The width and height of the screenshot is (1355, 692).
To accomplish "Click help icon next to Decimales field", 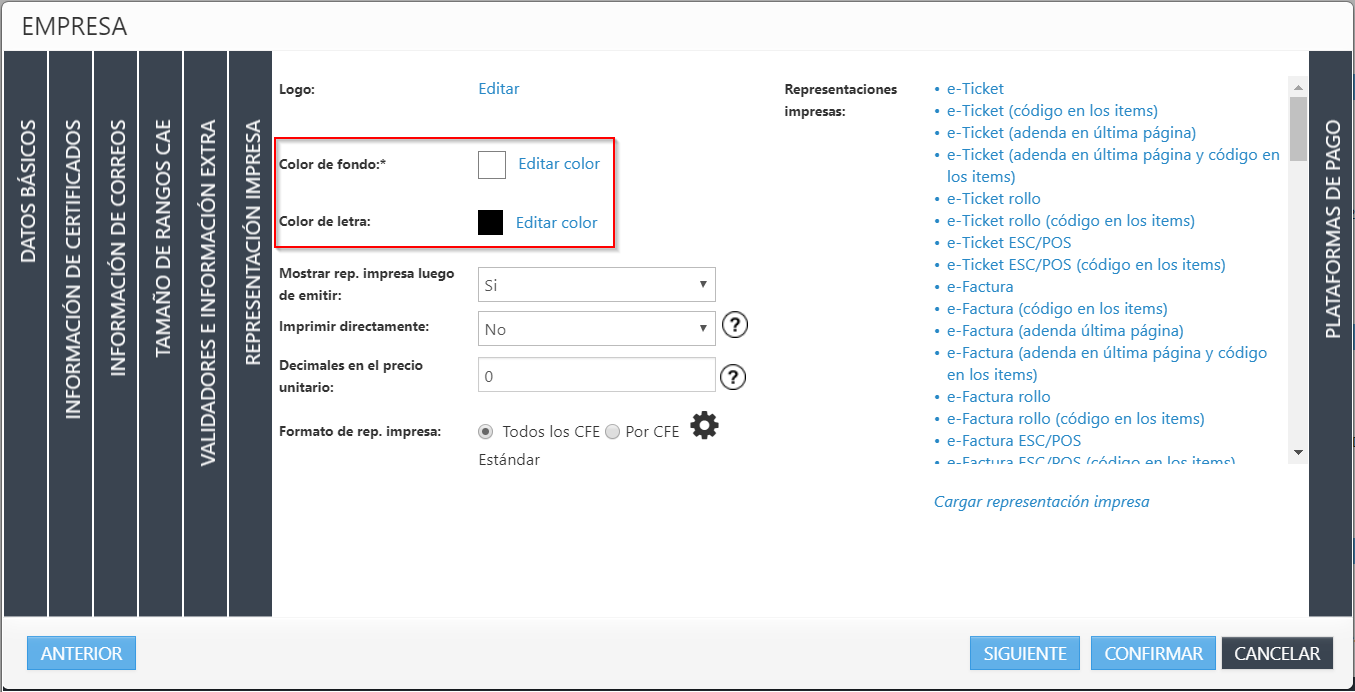I will point(734,377).
